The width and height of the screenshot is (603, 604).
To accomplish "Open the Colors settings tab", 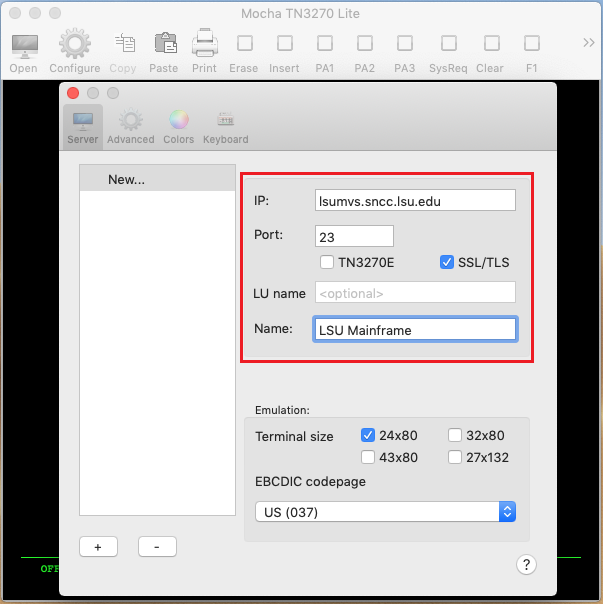I will tap(178, 127).
